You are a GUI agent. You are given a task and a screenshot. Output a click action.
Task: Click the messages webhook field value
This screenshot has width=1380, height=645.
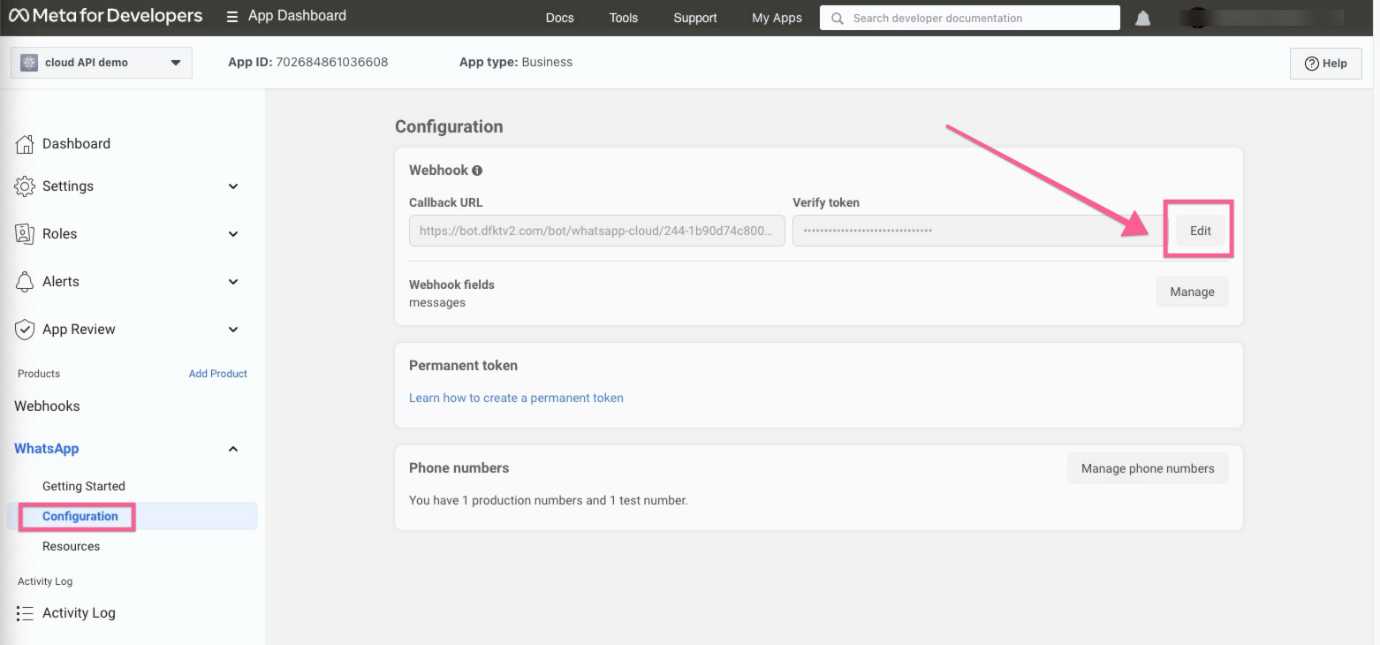pyautogui.click(x=437, y=303)
